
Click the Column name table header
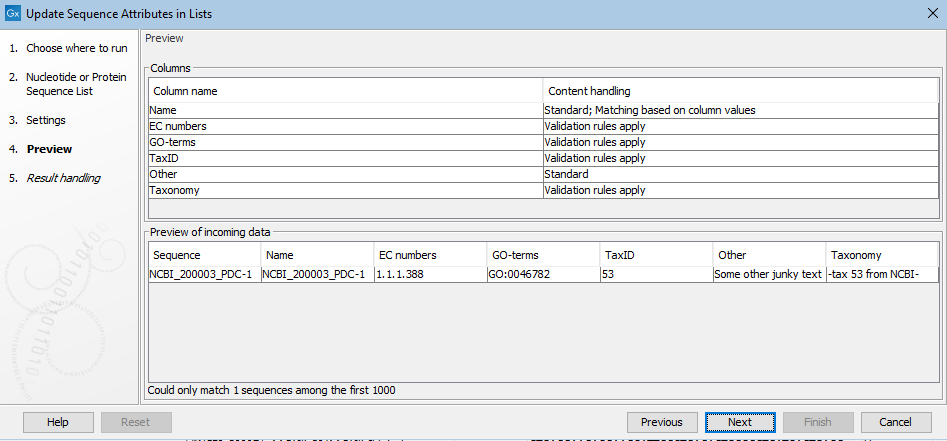345,91
